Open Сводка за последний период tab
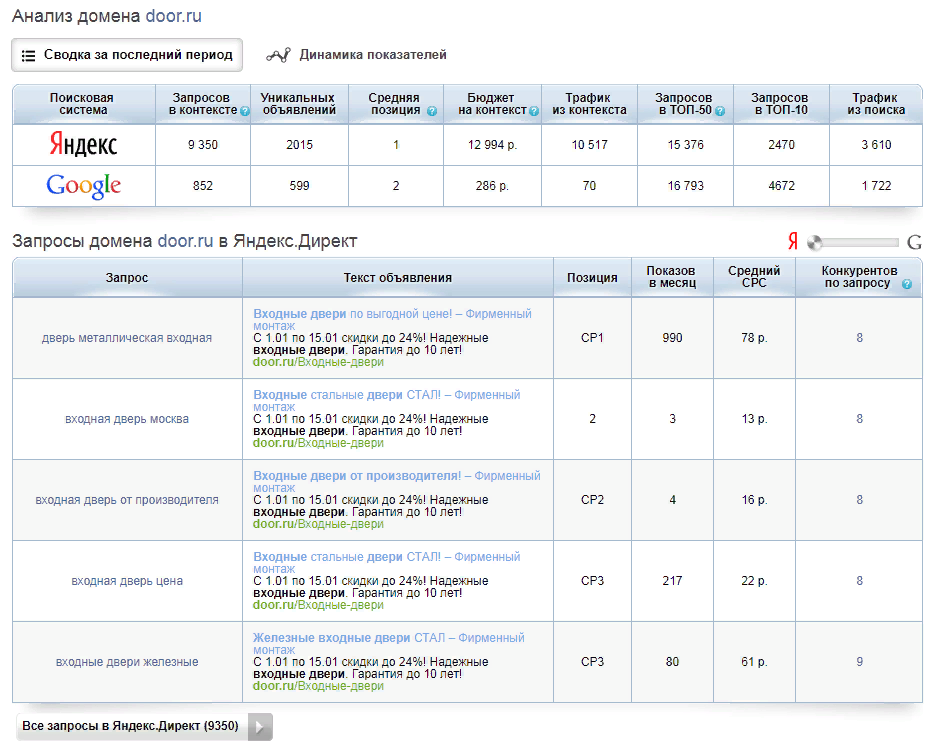 coord(127,55)
